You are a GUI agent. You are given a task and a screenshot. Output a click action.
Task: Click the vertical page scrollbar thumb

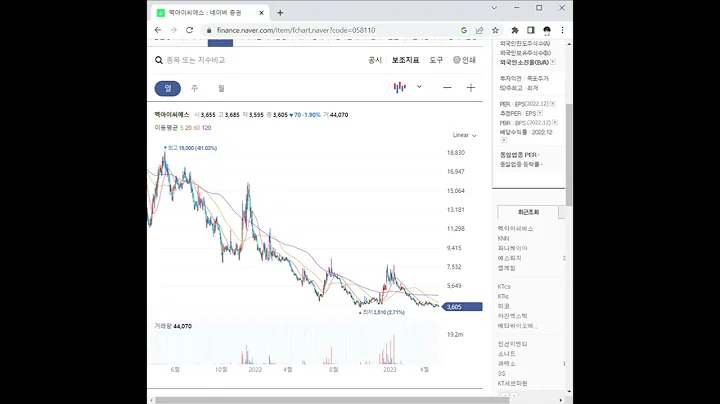pos(569,155)
